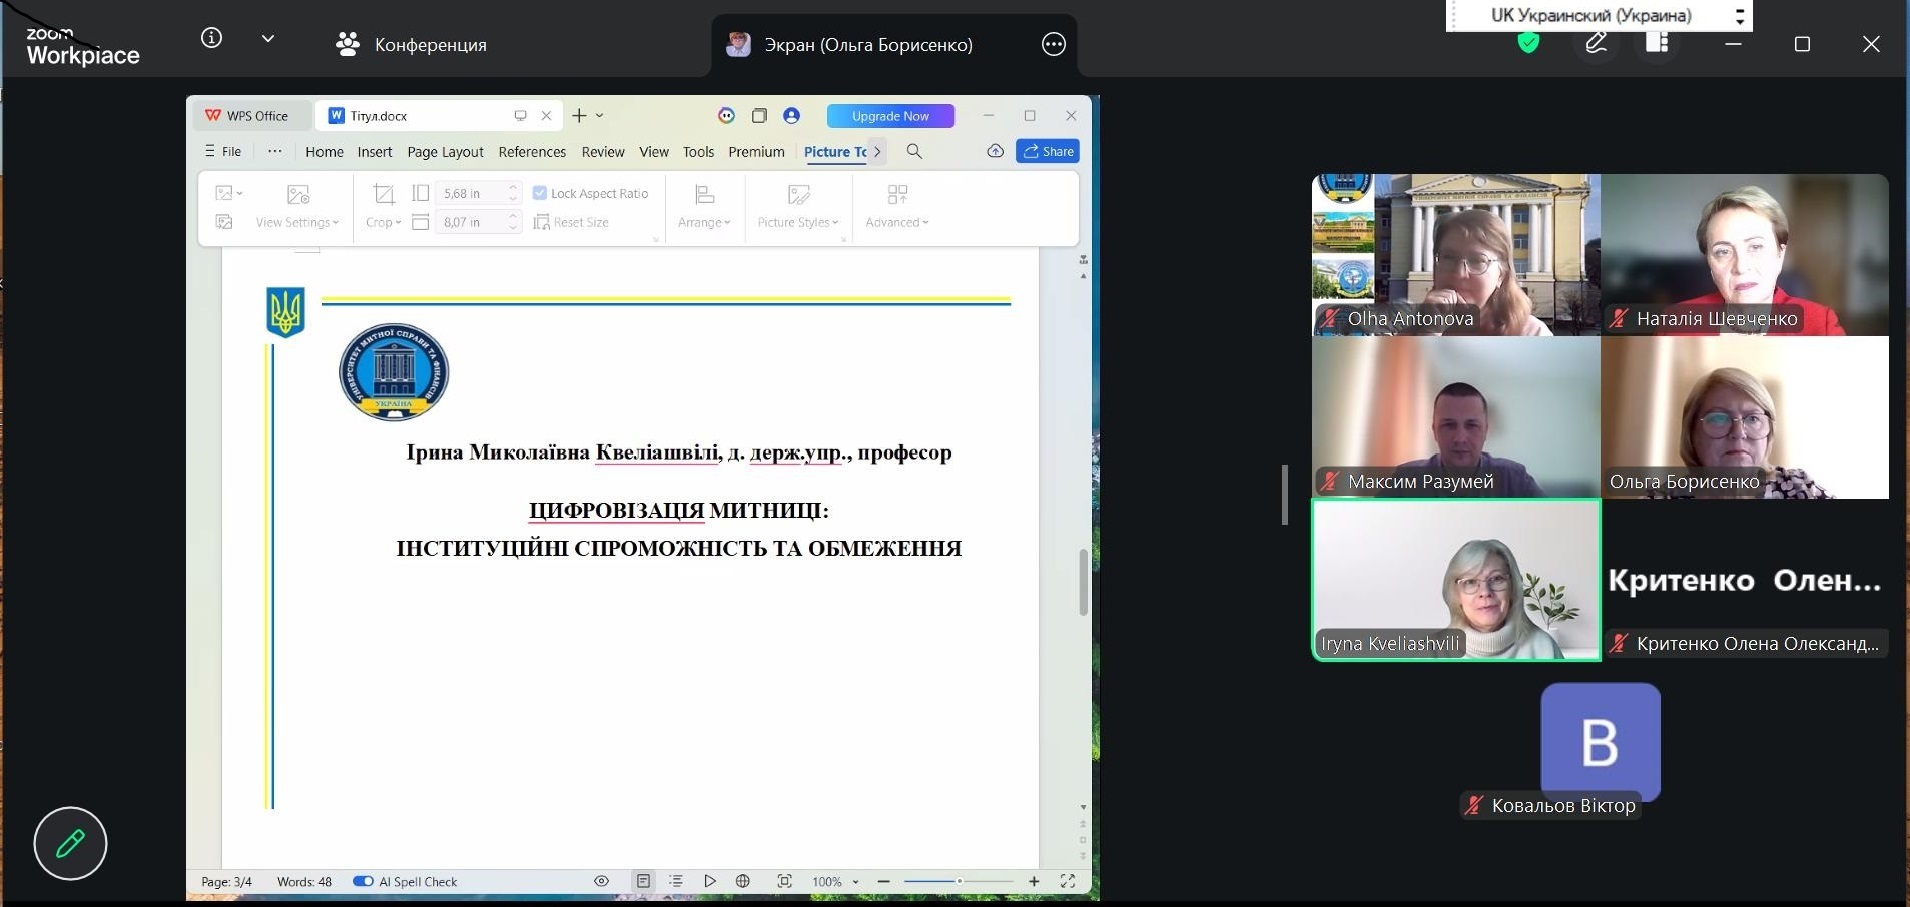Open the 100% zoom level dropdown
Image resolution: width=1910 pixels, height=907 pixels.
pos(835,881)
